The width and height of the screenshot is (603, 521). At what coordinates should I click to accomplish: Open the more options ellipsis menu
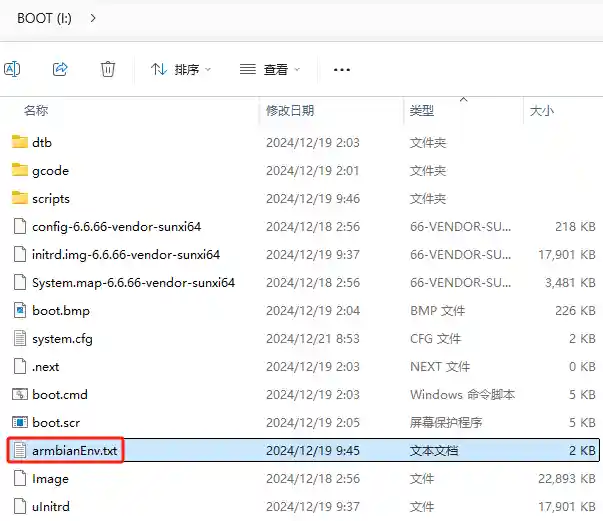342,70
